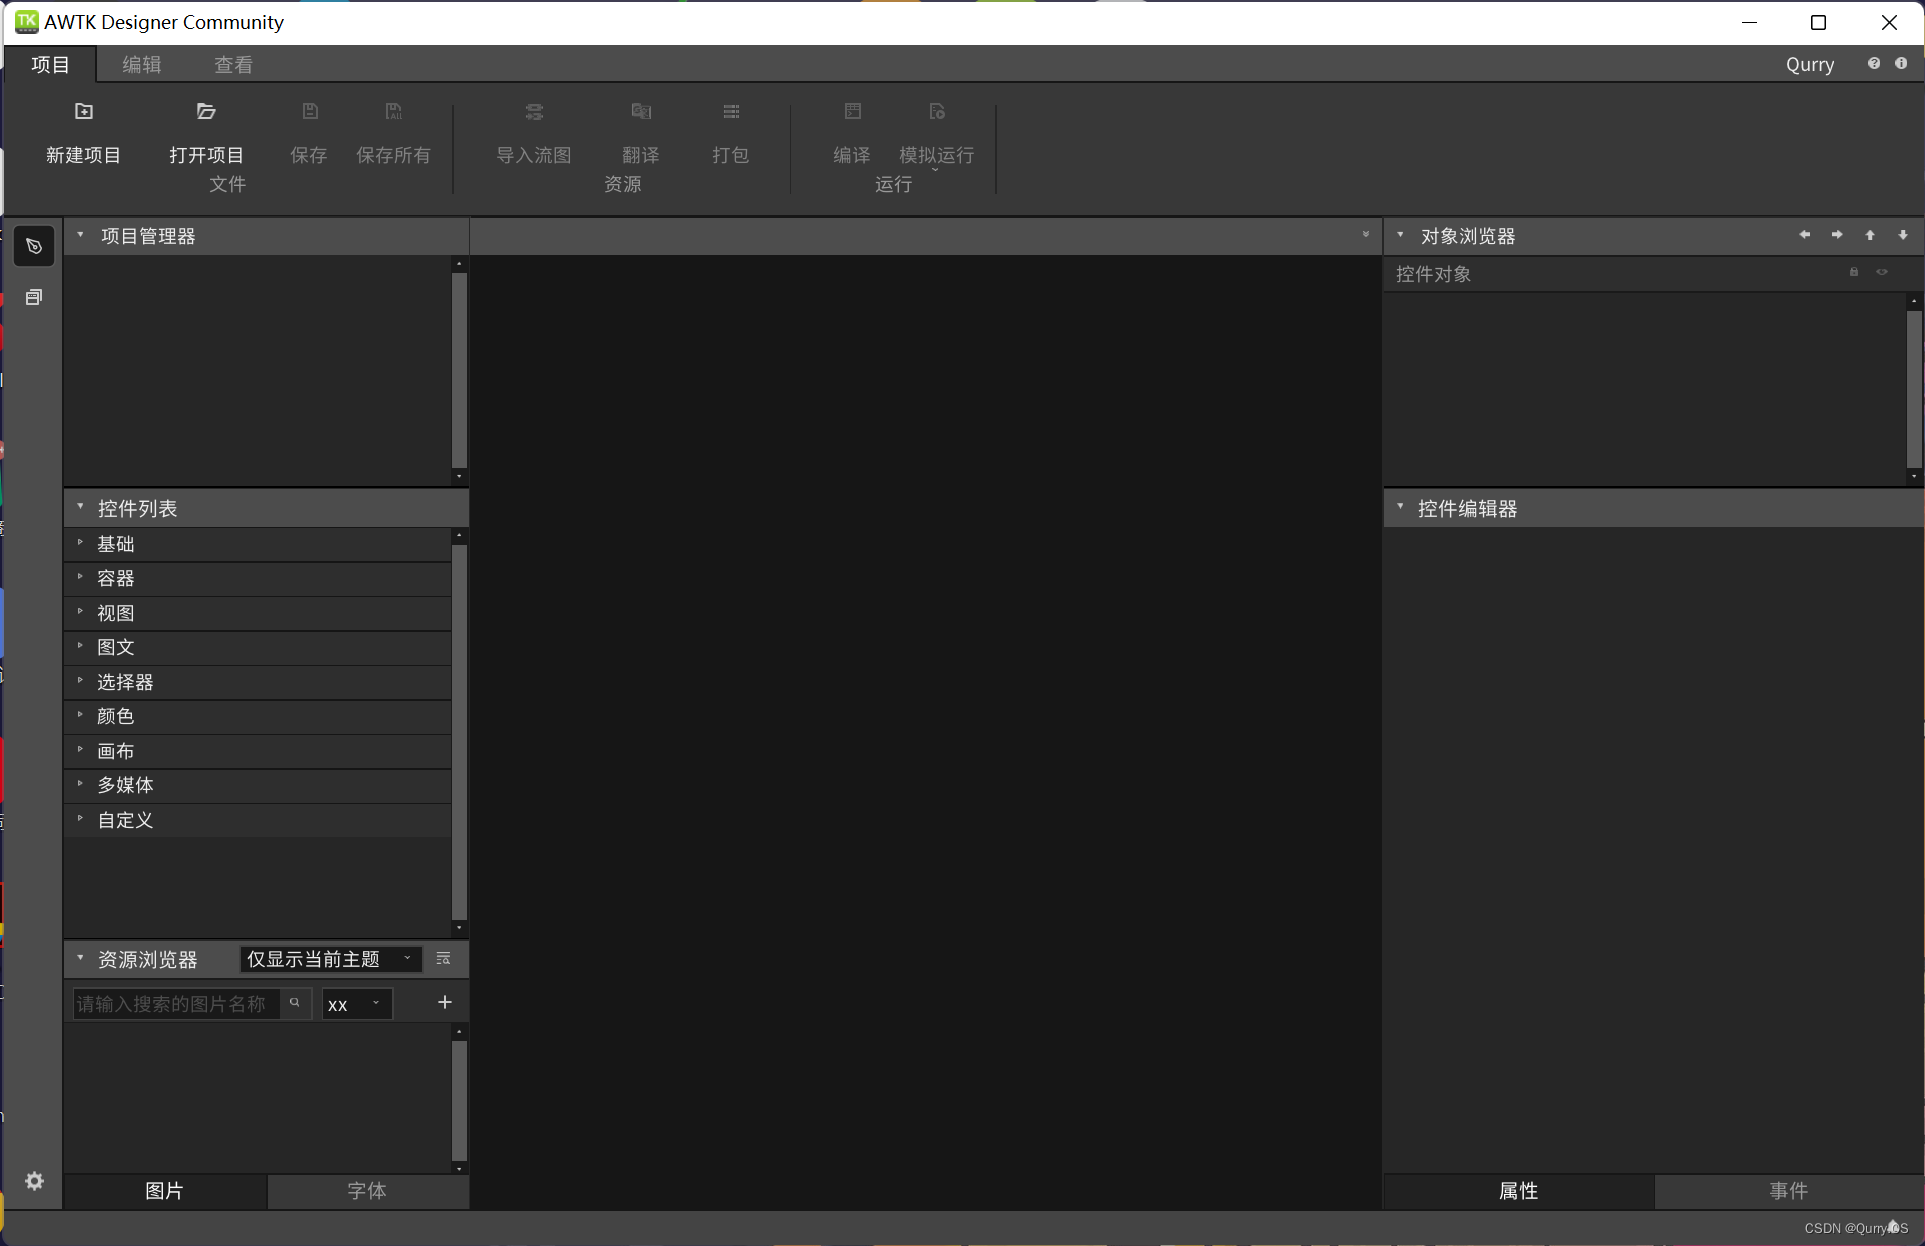Viewport: 1925px width, 1246px height.
Task: Click the New Project (新建项目) icon
Action: point(84,111)
